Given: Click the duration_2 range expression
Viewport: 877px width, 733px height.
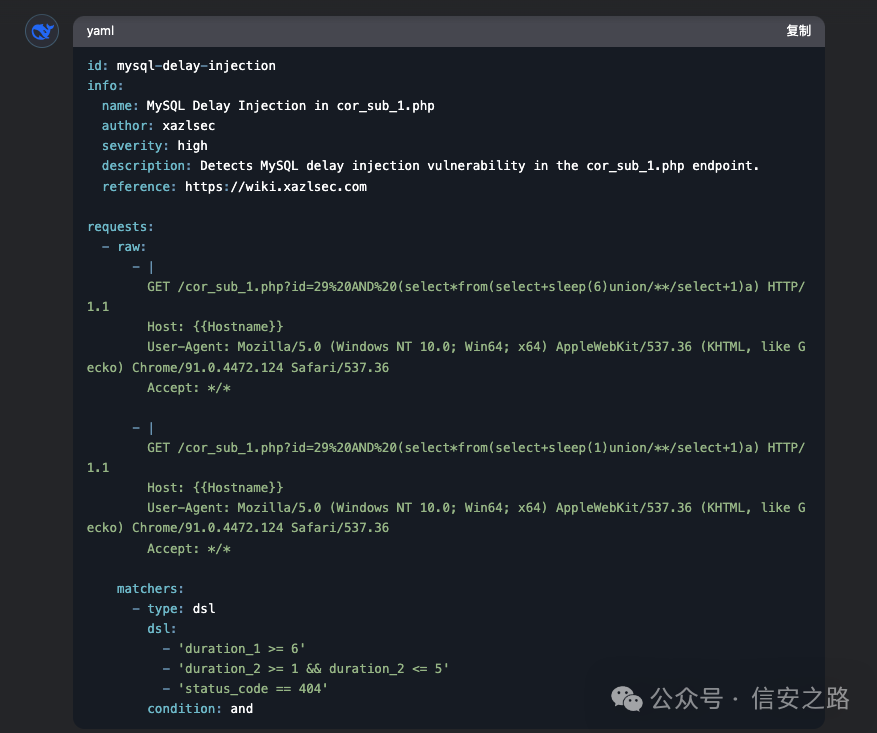Looking at the screenshot, I should pyautogui.click(x=313, y=669).
